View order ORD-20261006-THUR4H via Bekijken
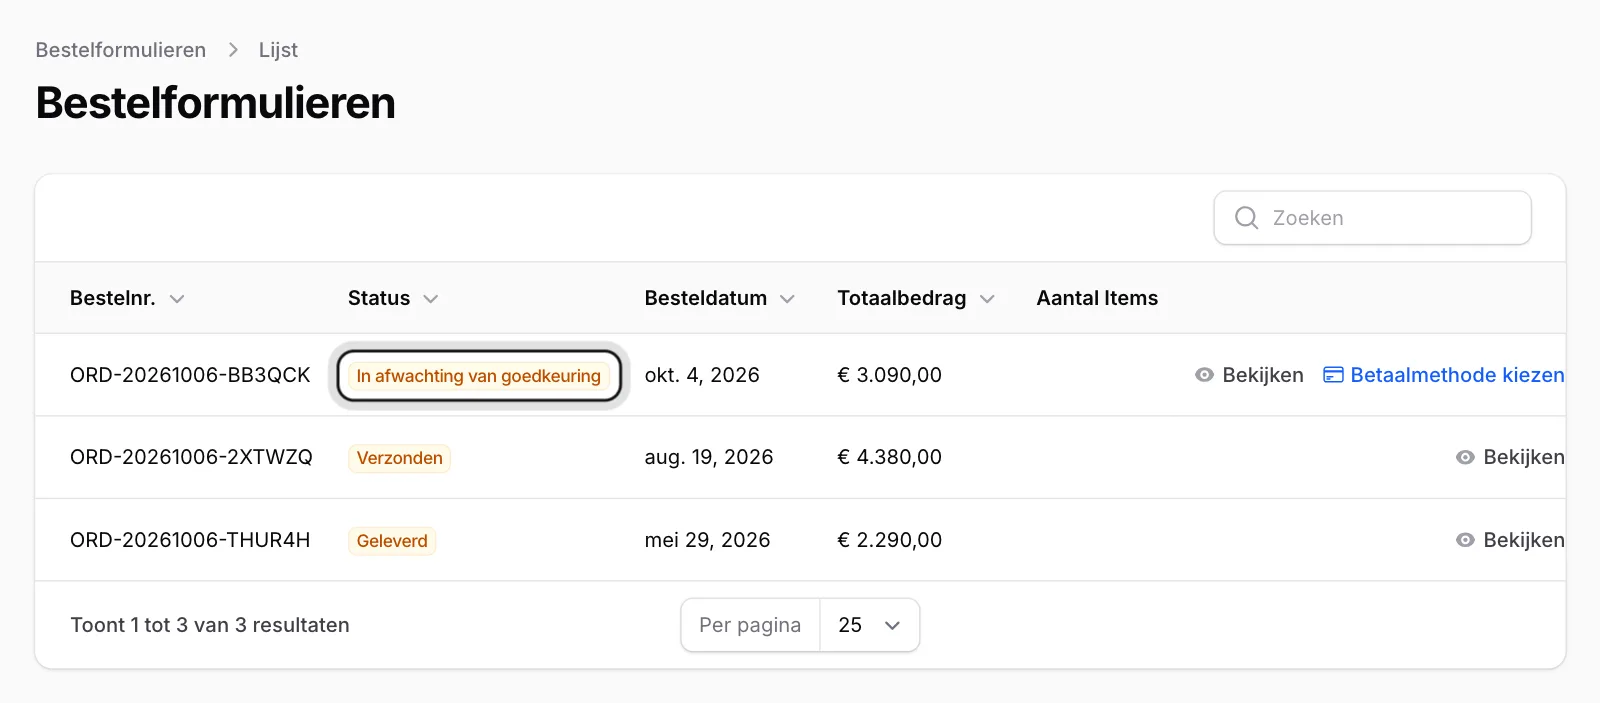The image size is (1600, 703). (1511, 540)
